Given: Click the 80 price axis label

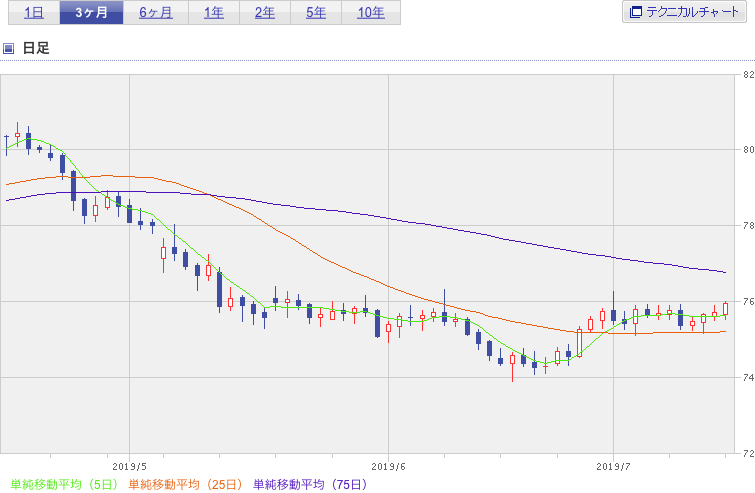Looking at the screenshot, I should [749, 150].
